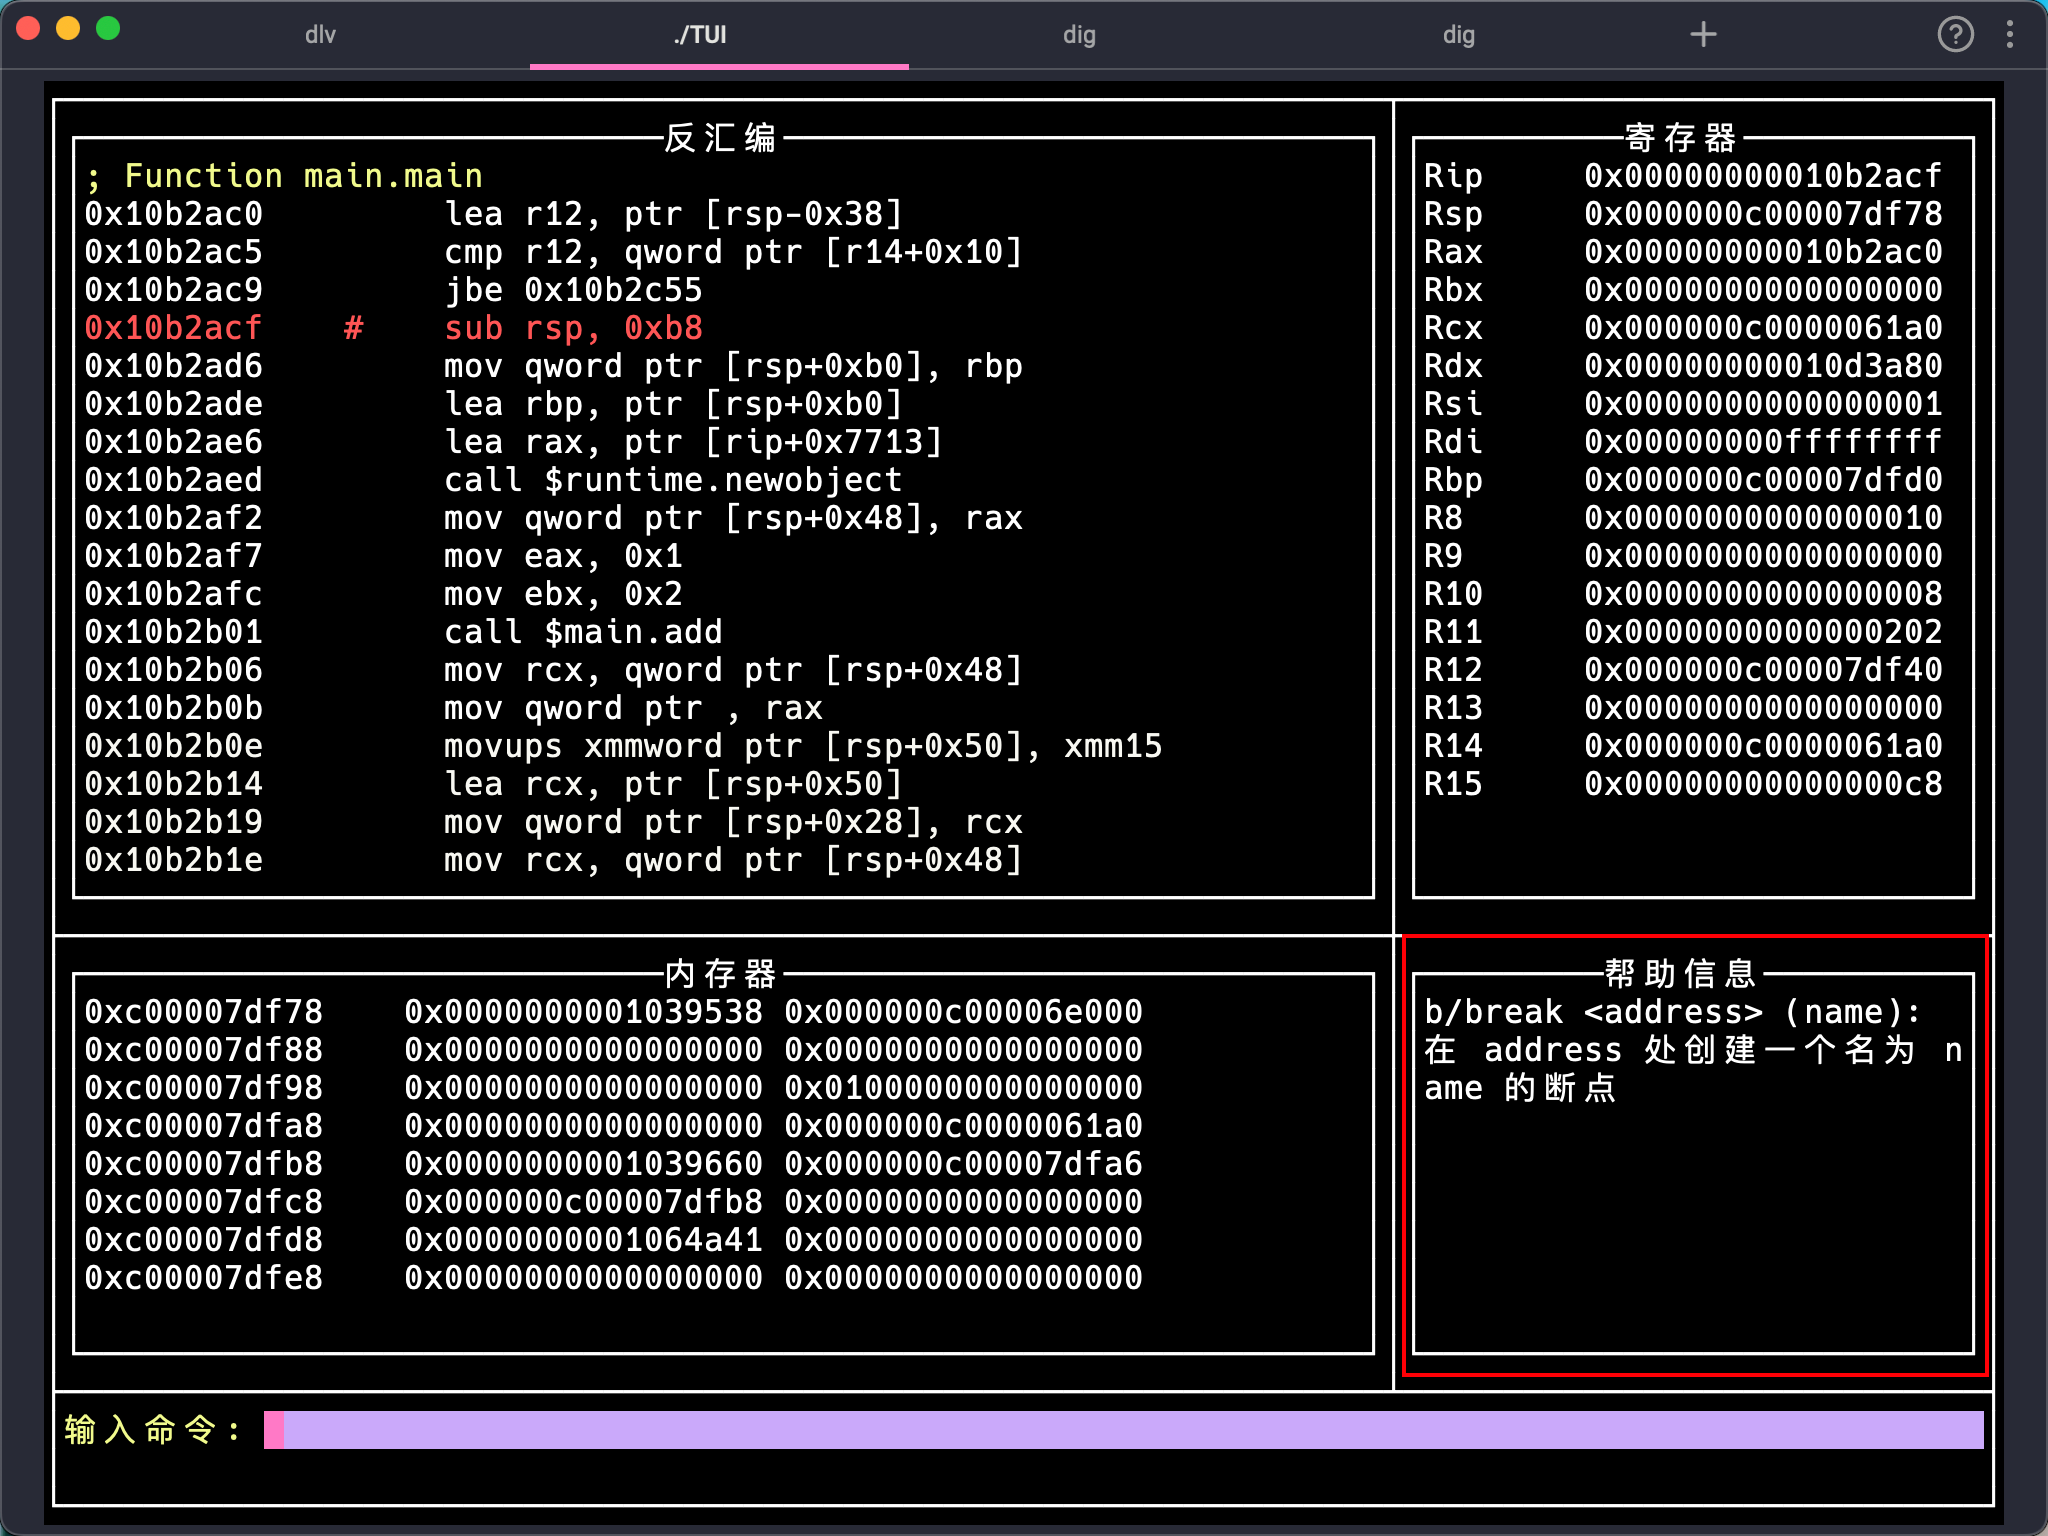Click the Rip register value

click(x=1762, y=176)
